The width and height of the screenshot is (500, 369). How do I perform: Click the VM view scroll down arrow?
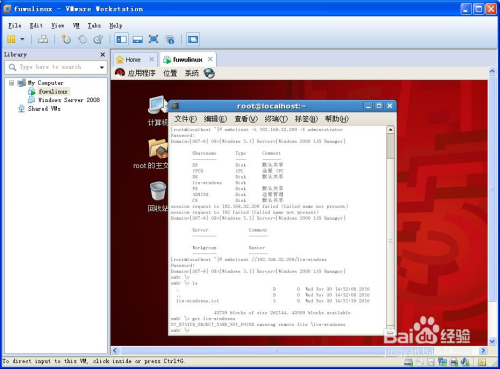point(492,341)
